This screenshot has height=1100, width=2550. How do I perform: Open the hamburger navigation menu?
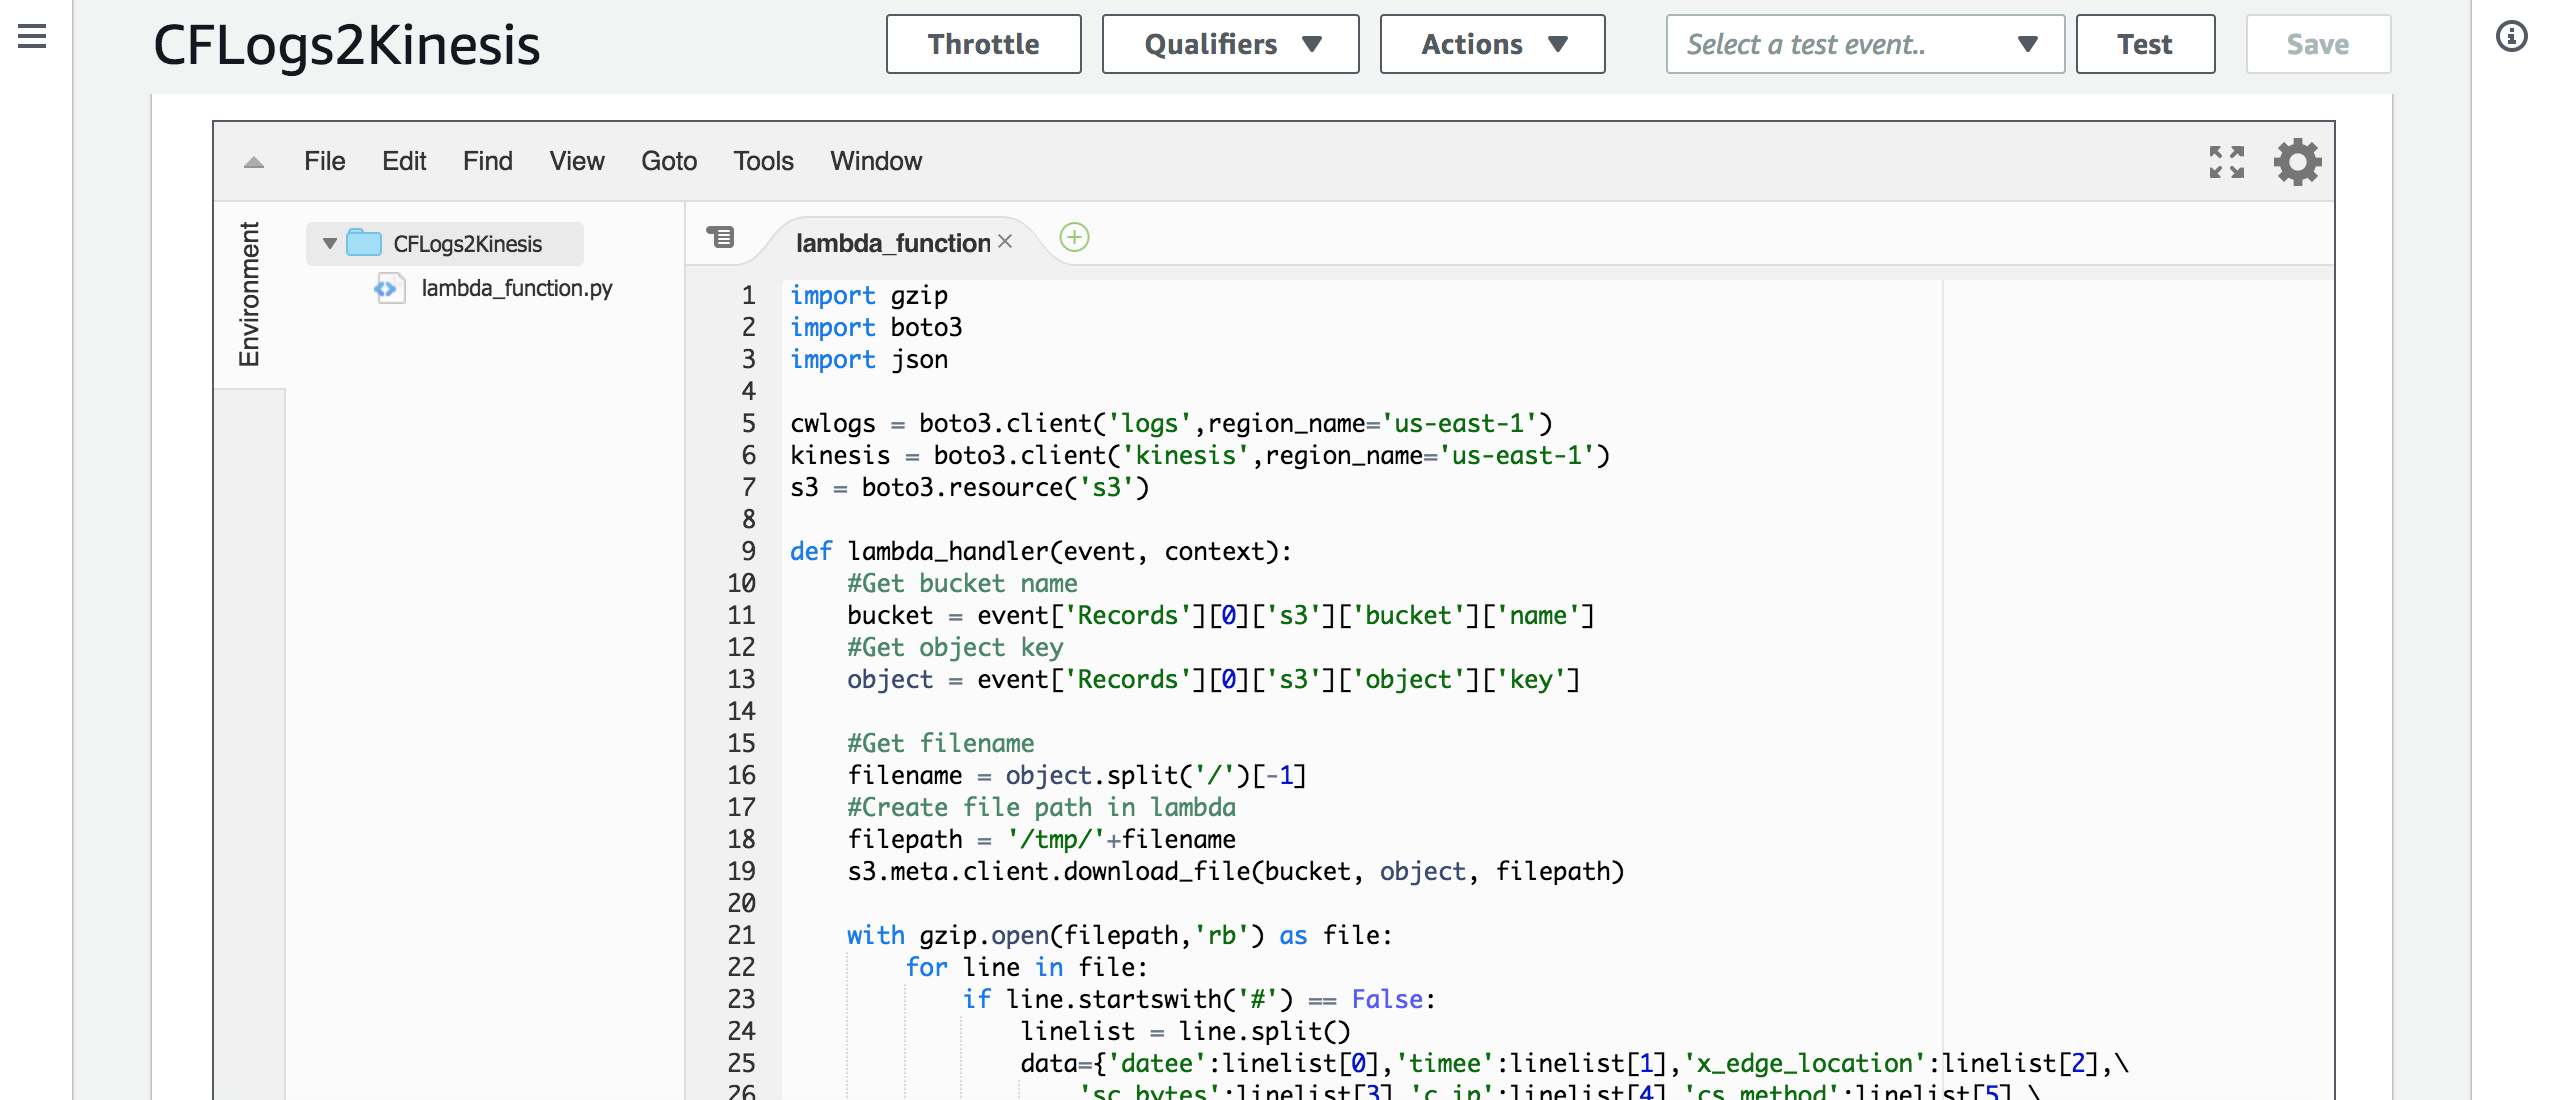click(x=32, y=37)
